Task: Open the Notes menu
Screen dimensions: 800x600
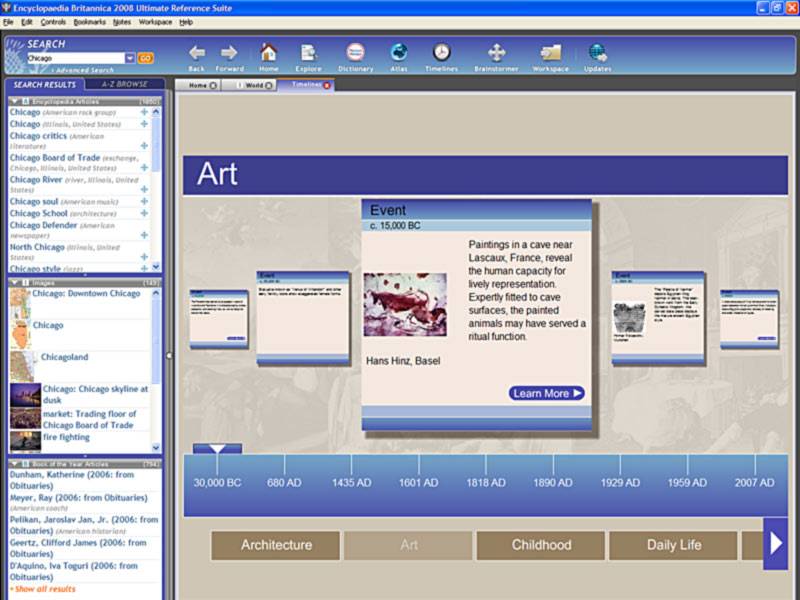Action: (122, 22)
